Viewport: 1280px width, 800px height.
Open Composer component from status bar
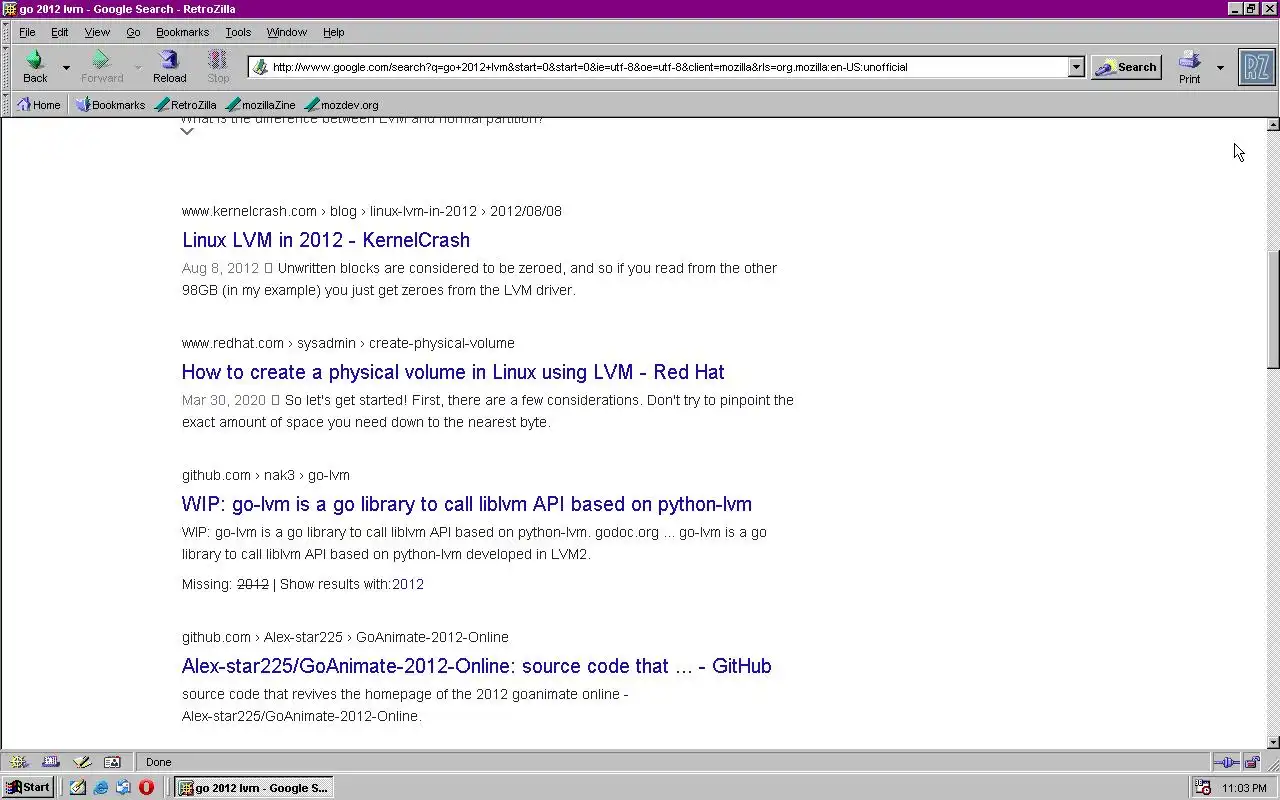[x=81, y=762]
